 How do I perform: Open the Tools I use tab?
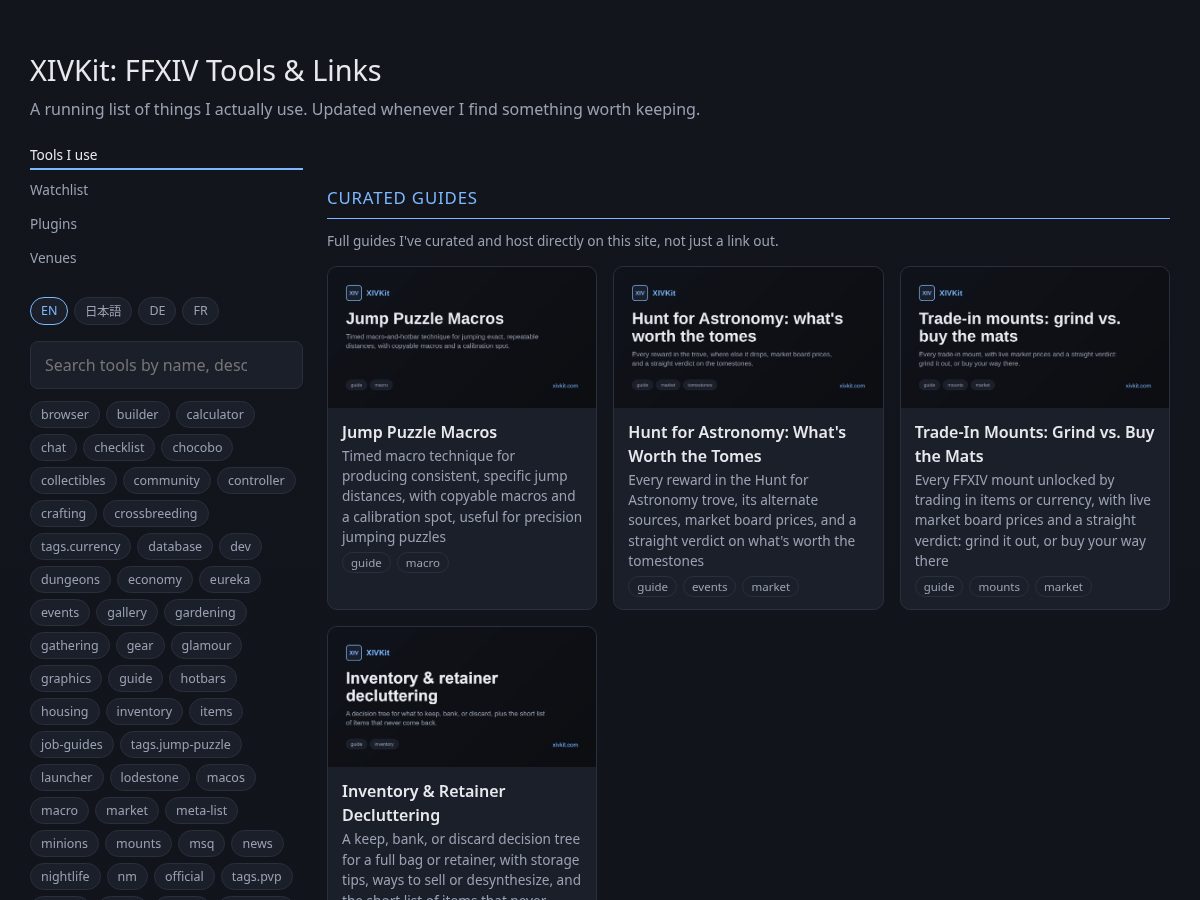(x=166, y=155)
